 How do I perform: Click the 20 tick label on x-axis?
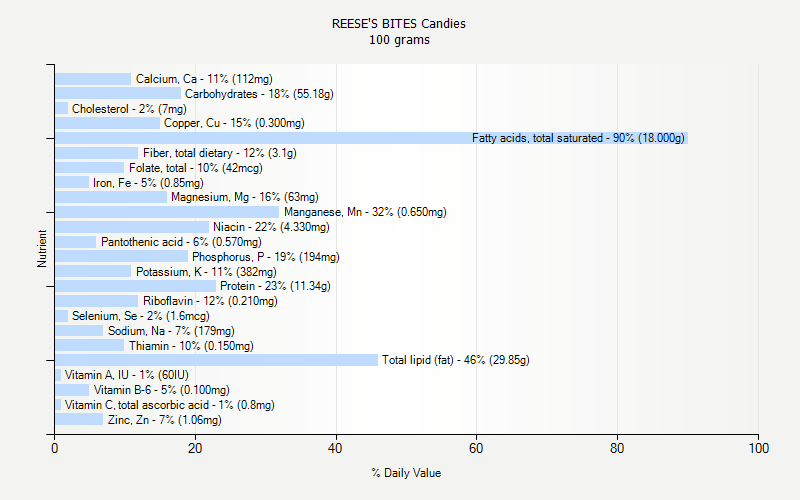pyautogui.click(x=195, y=448)
